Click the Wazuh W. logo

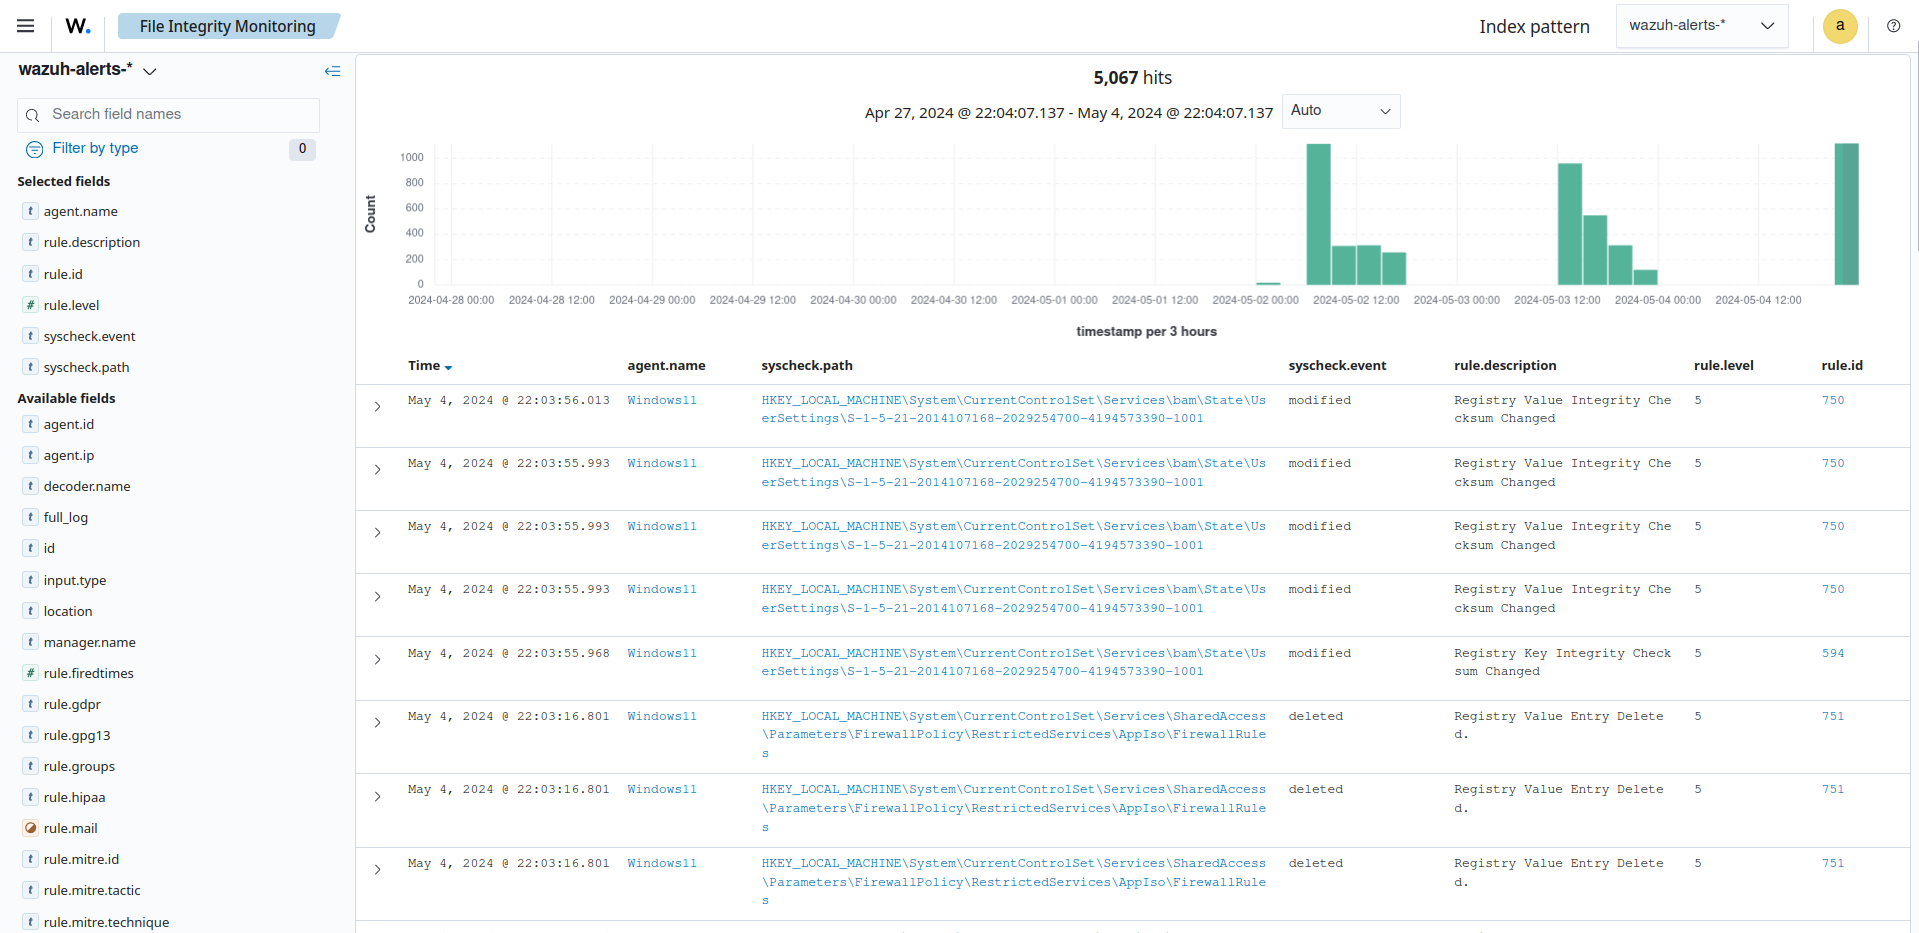78,26
